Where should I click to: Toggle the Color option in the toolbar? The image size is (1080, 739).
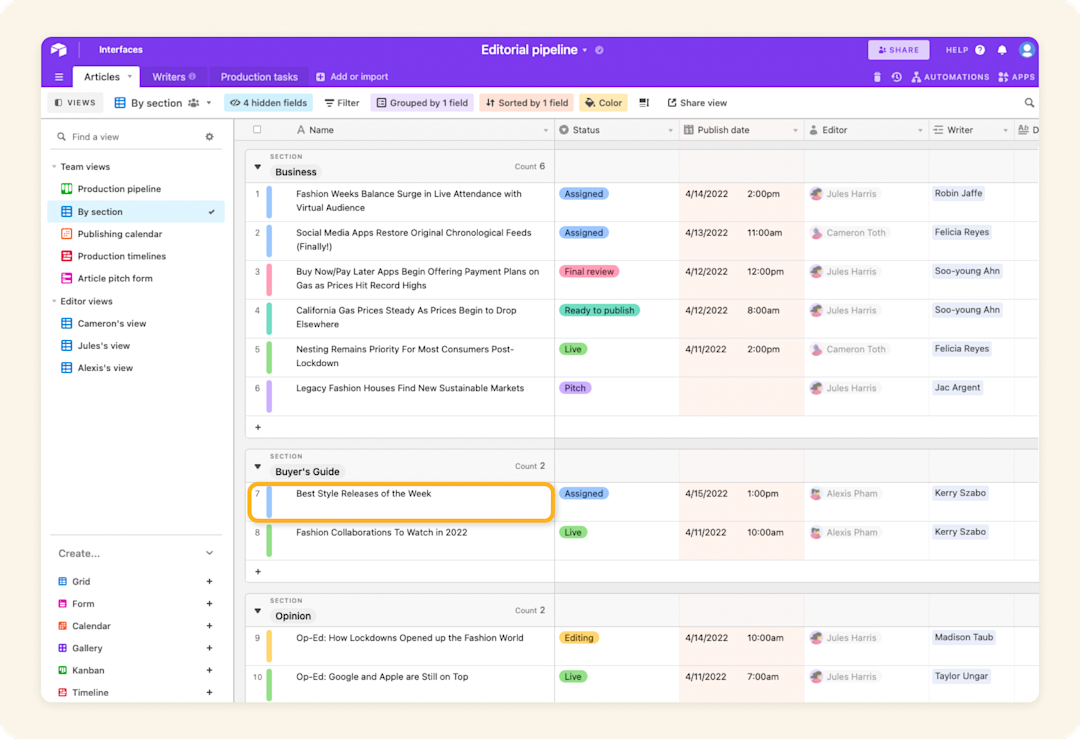[603, 102]
